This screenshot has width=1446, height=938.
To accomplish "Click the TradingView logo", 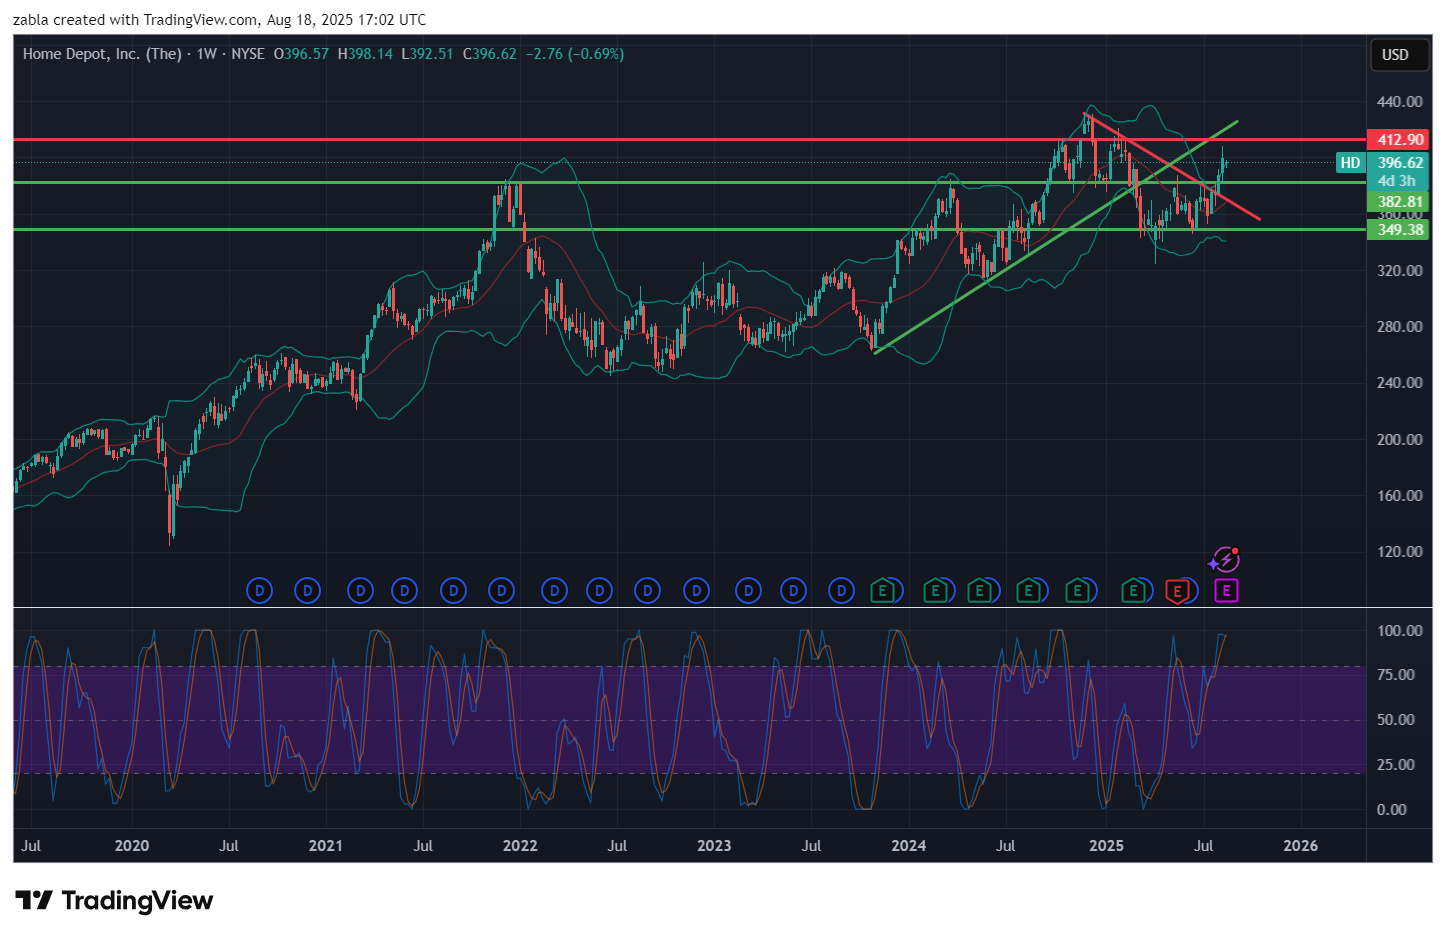I will pos(114,901).
